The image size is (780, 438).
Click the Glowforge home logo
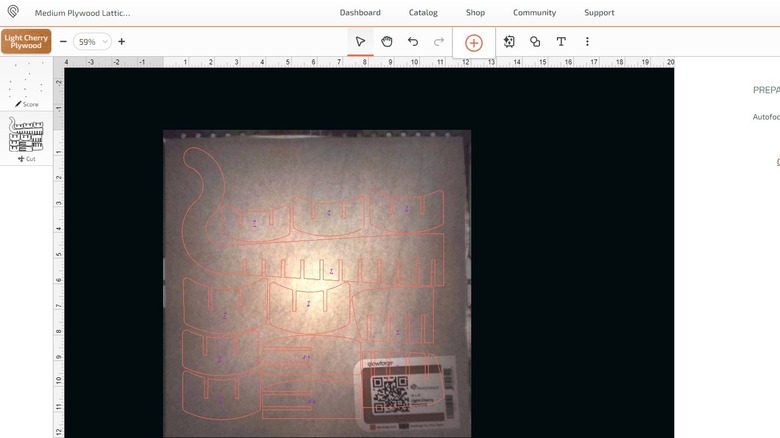(x=13, y=12)
